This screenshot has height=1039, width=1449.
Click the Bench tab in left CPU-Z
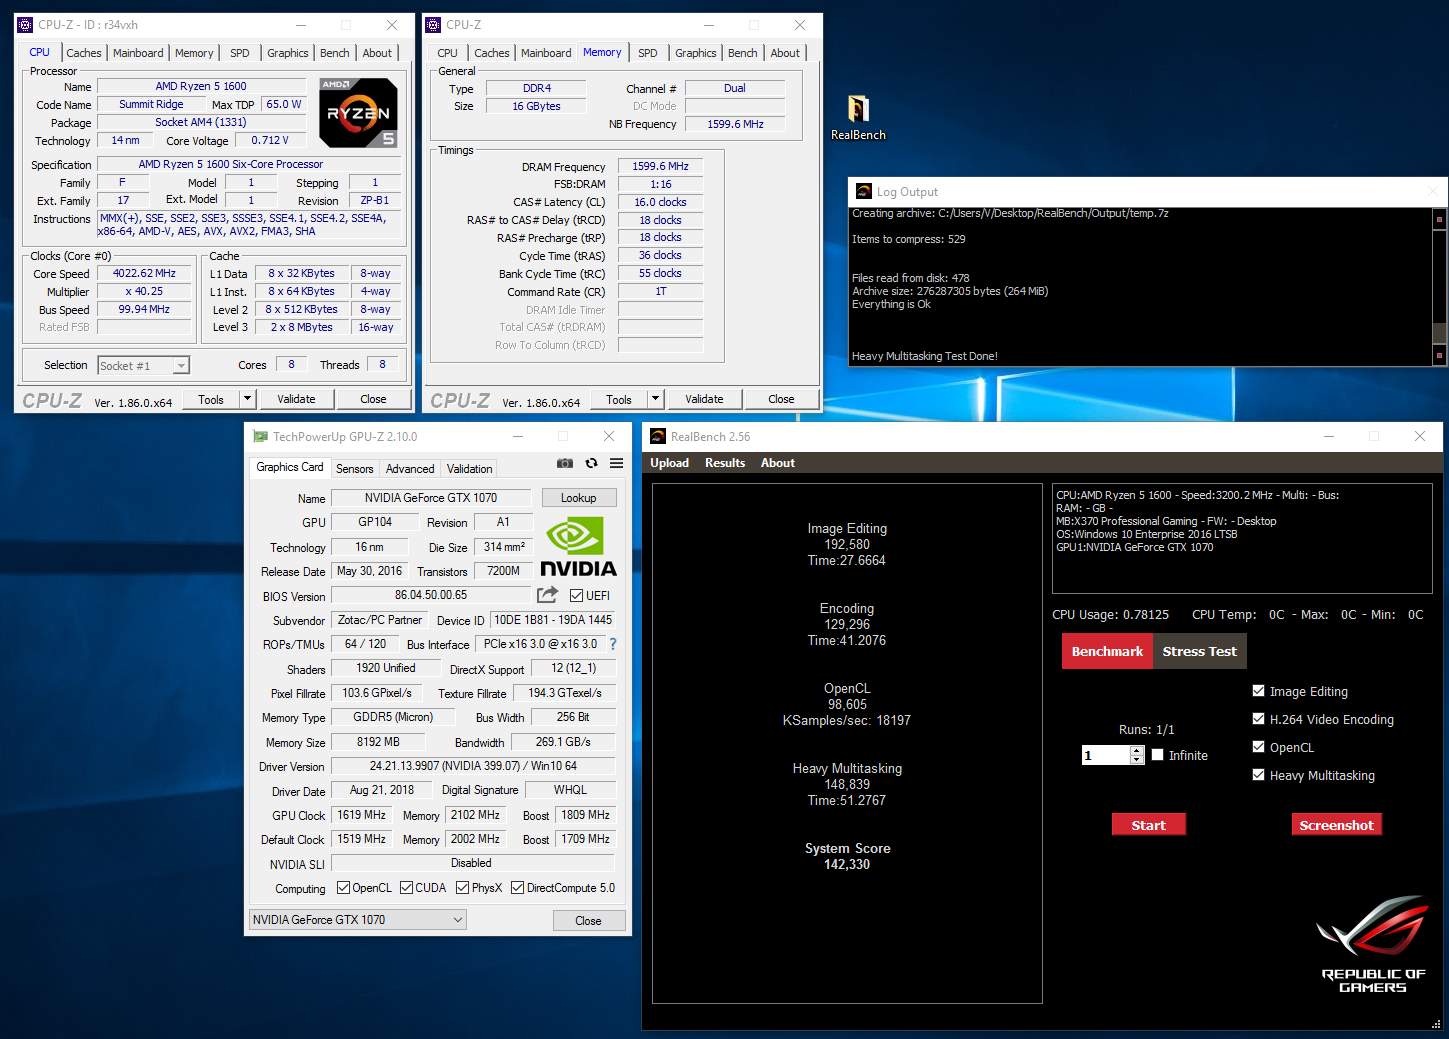[x=334, y=53]
